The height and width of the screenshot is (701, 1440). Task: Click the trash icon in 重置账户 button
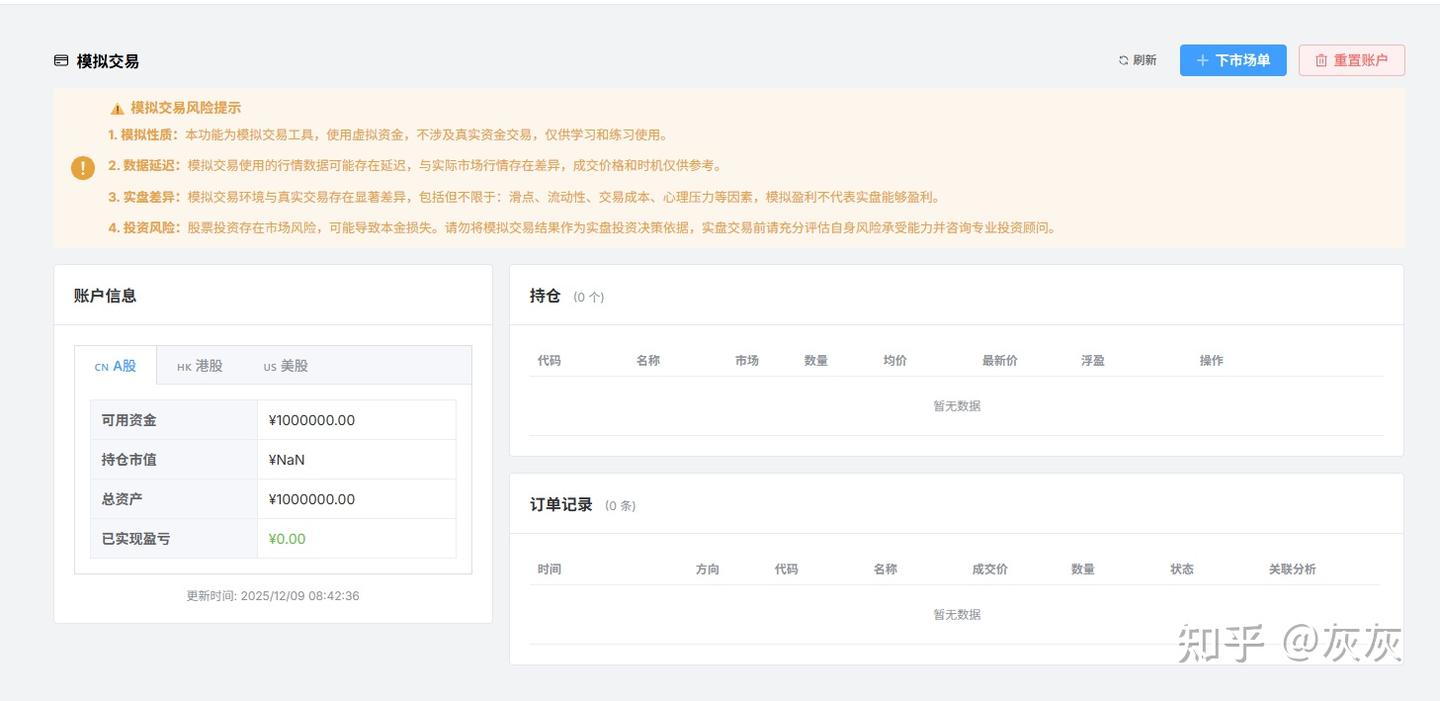pyautogui.click(x=1318, y=60)
